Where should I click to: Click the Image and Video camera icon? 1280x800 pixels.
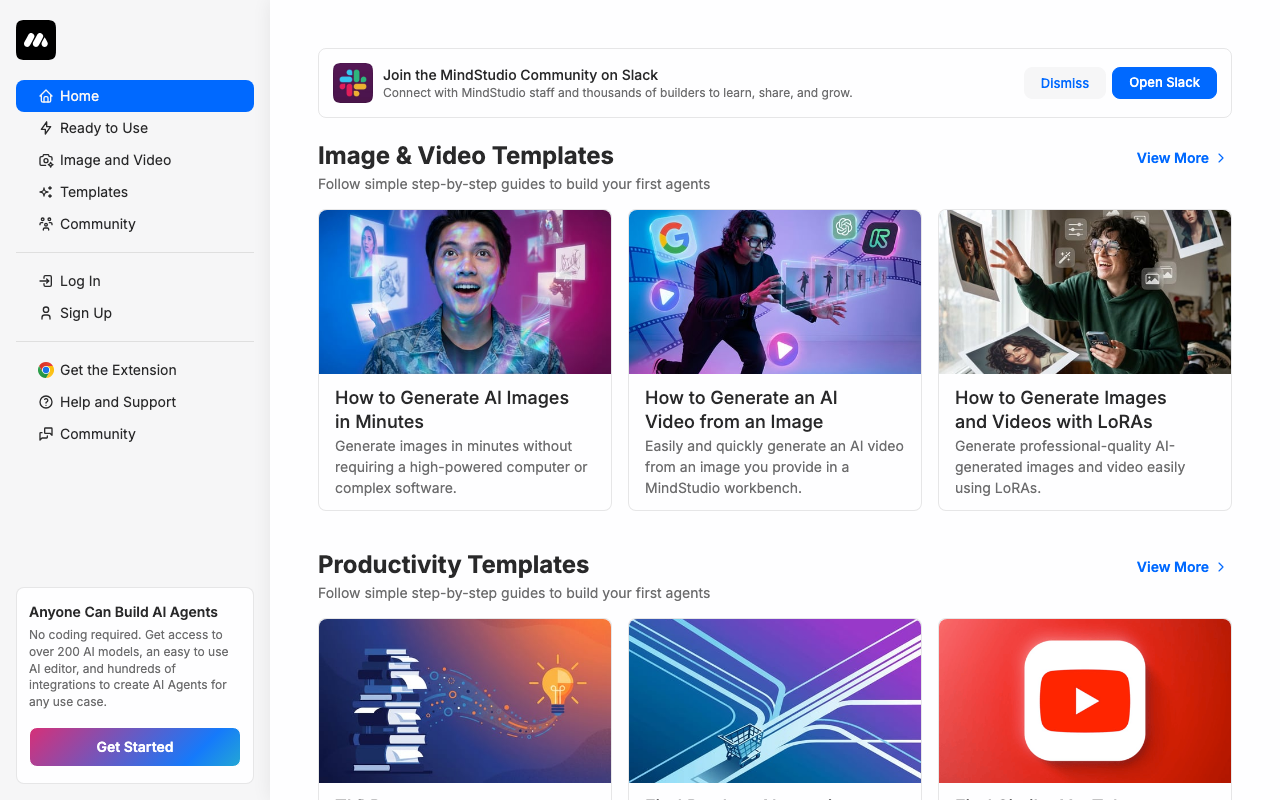pyautogui.click(x=46, y=160)
